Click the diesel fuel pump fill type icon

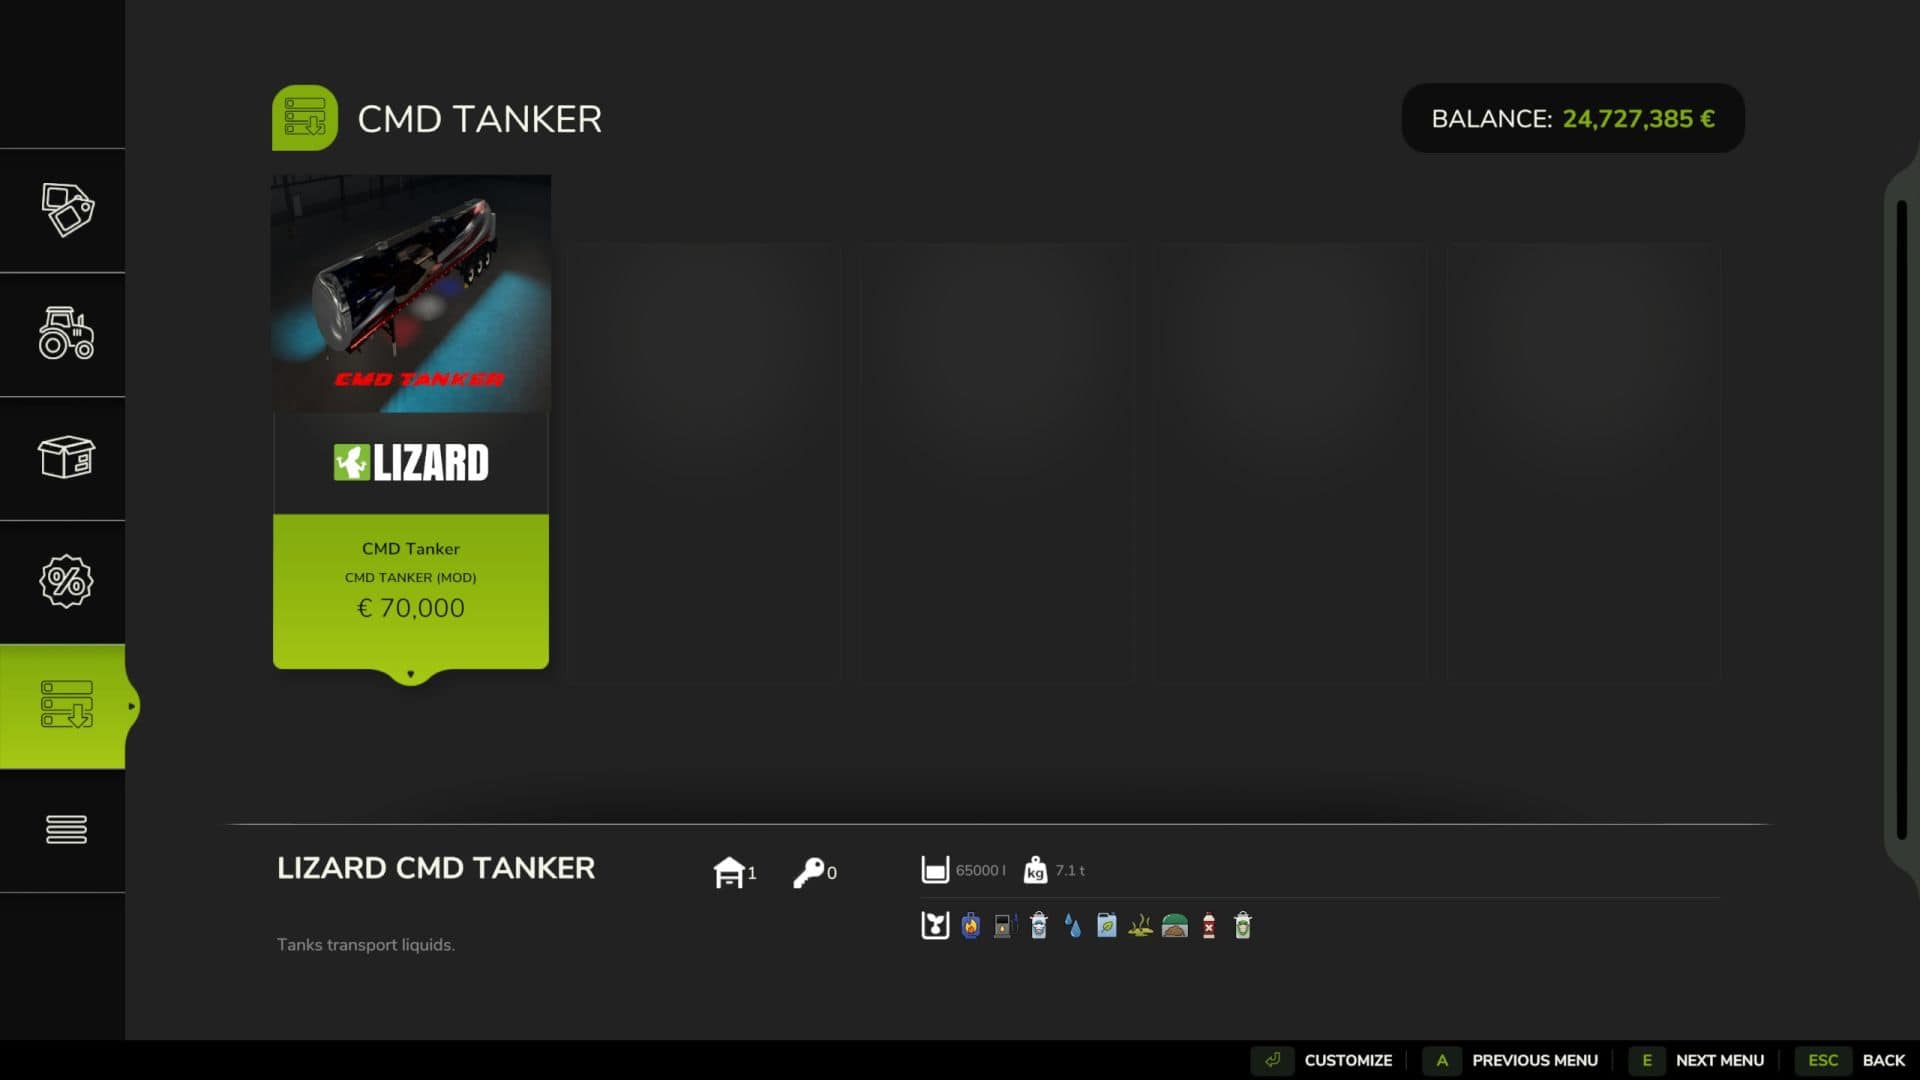[1005, 926]
